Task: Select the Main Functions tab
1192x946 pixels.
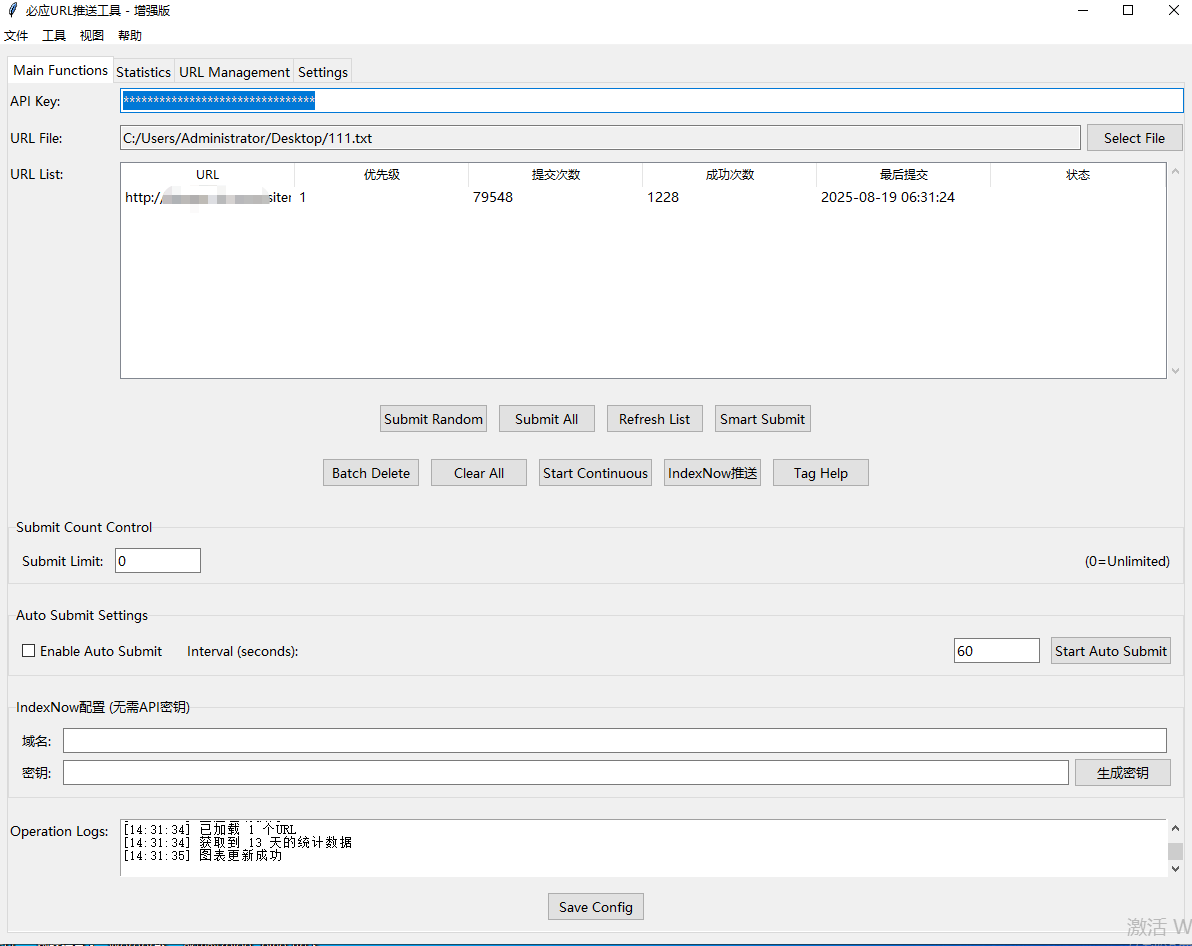Action: (x=61, y=70)
